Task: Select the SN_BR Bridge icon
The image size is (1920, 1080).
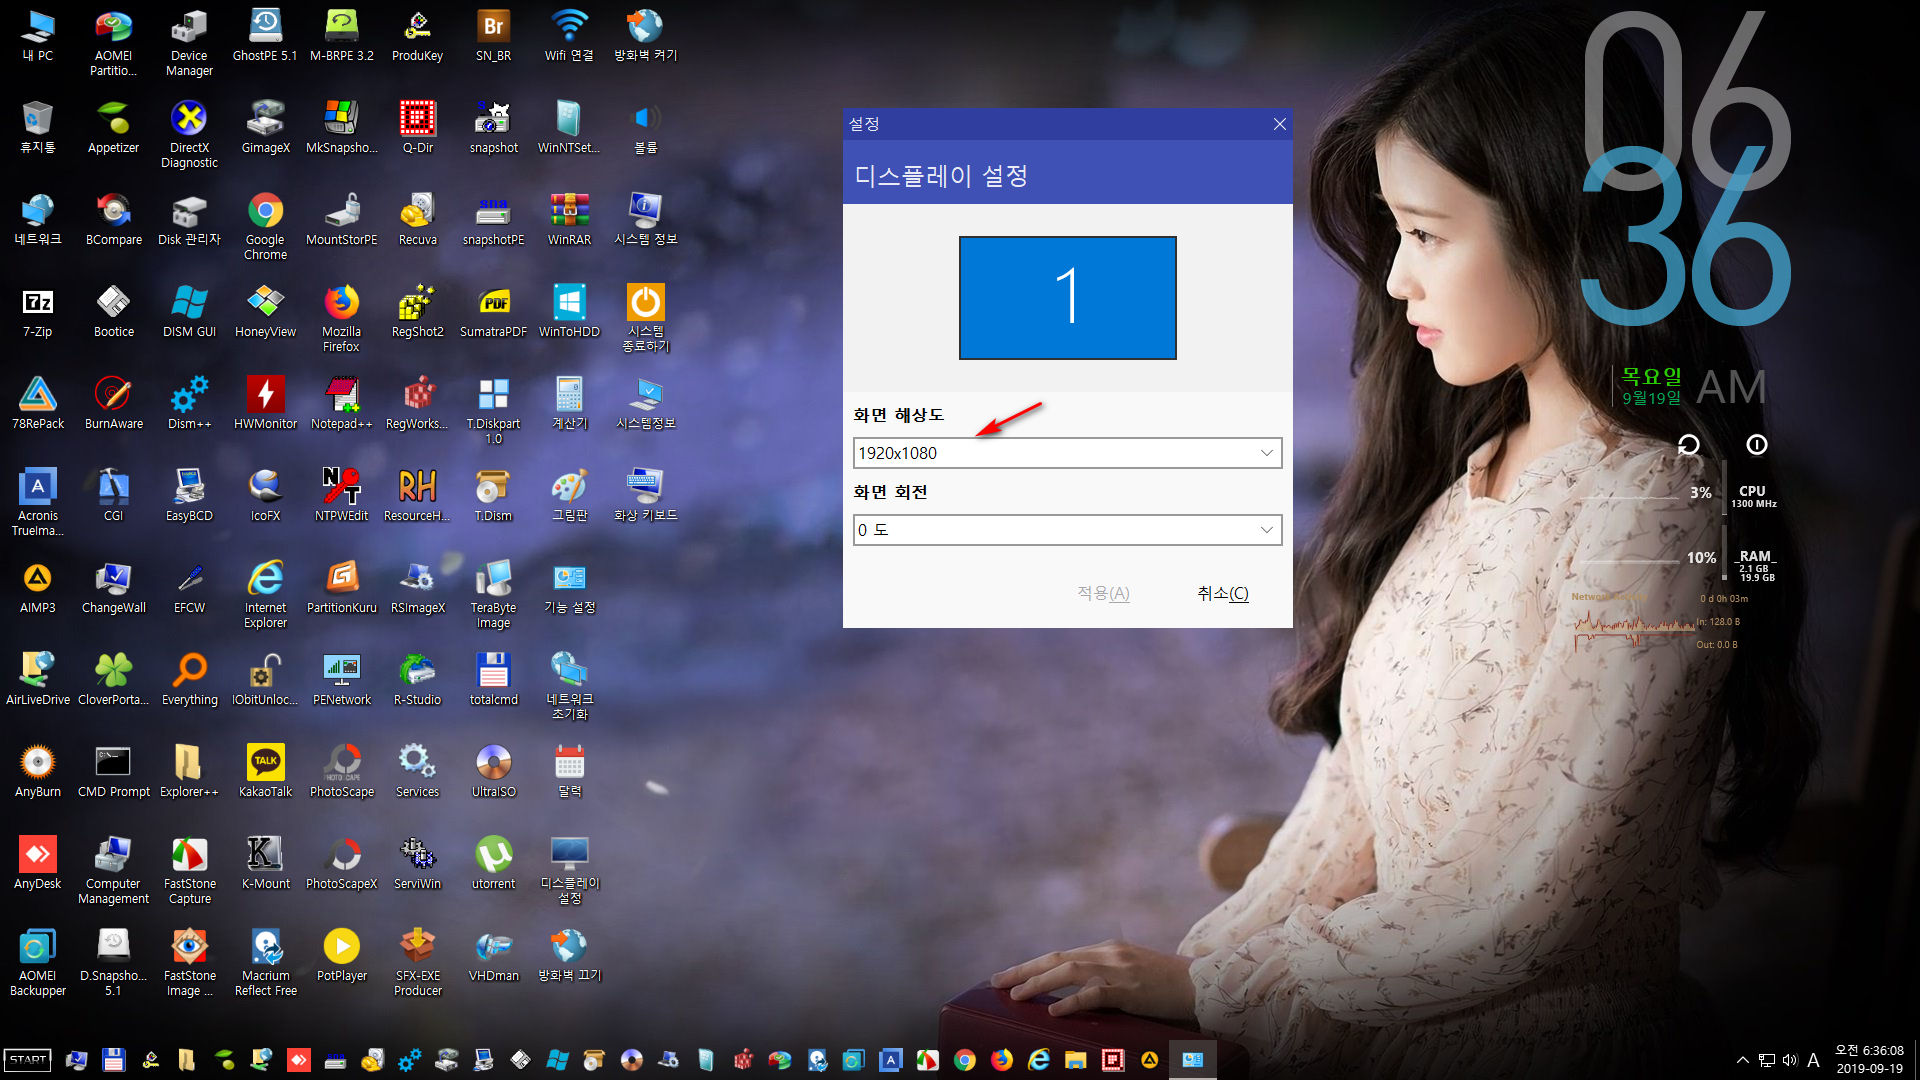Action: [493, 35]
